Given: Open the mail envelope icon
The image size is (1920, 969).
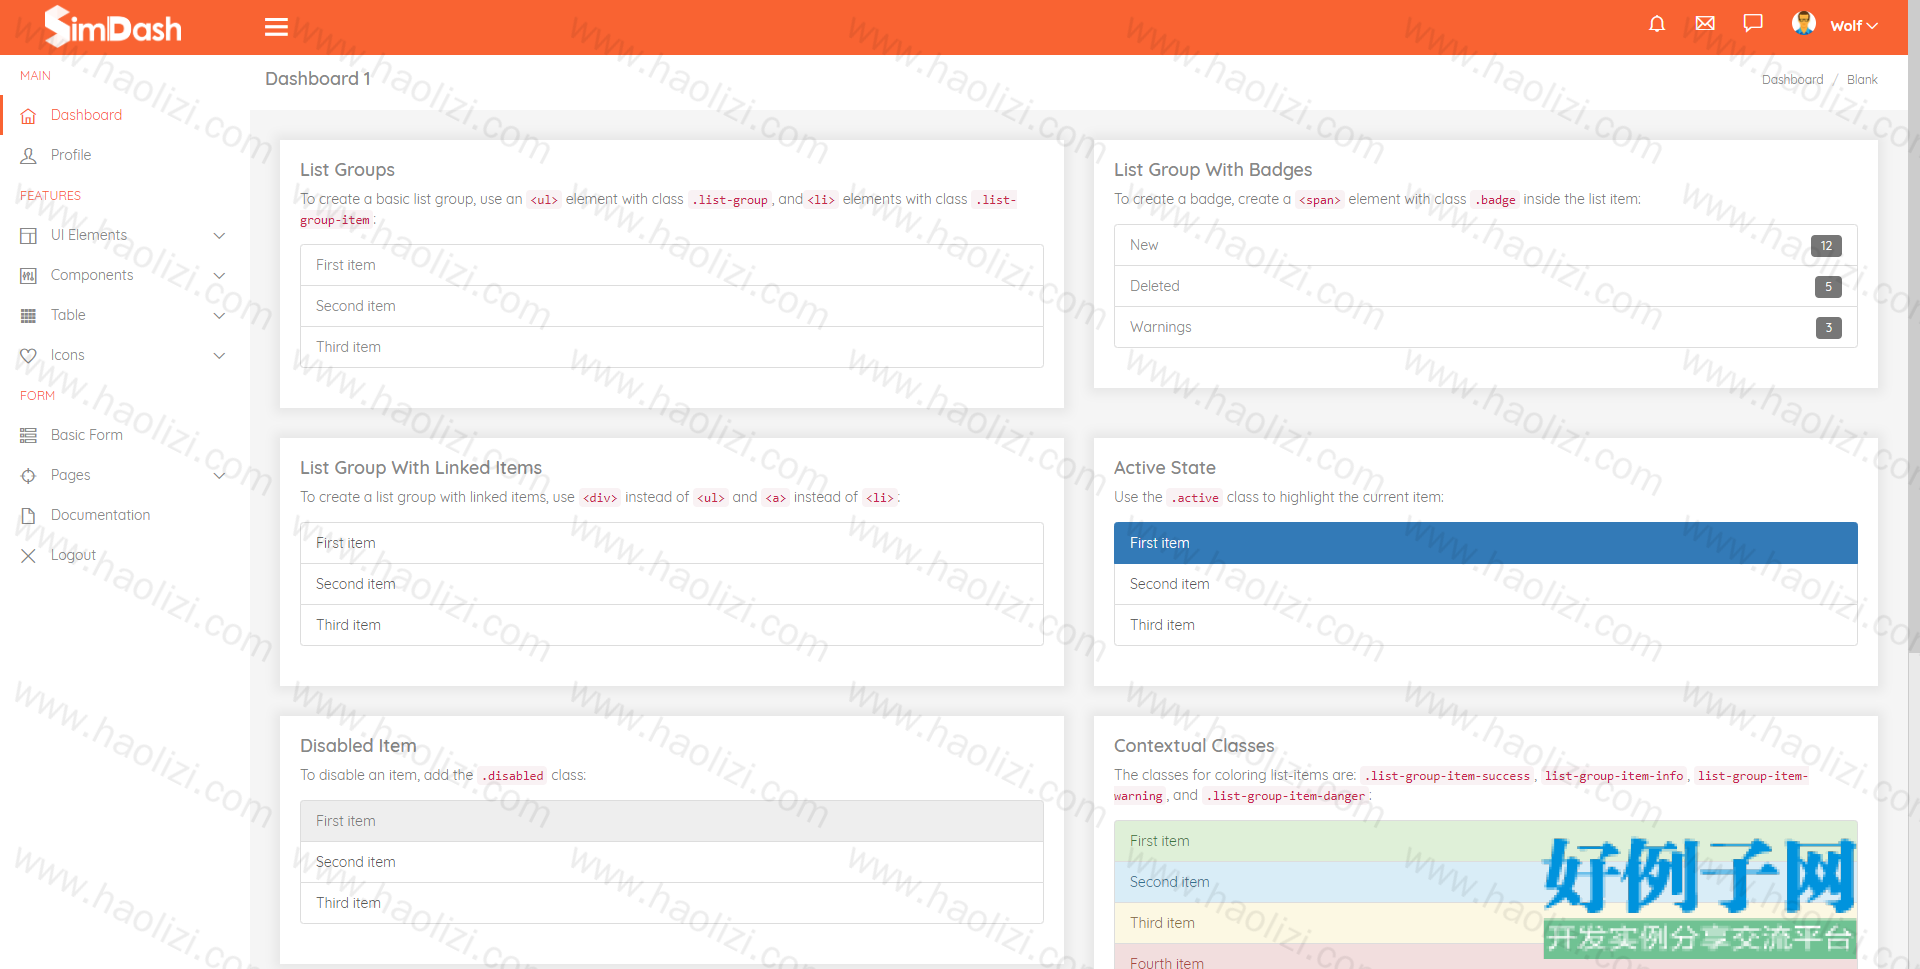Looking at the screenshot, I should pyautogui.click(x=1705, y=23).
